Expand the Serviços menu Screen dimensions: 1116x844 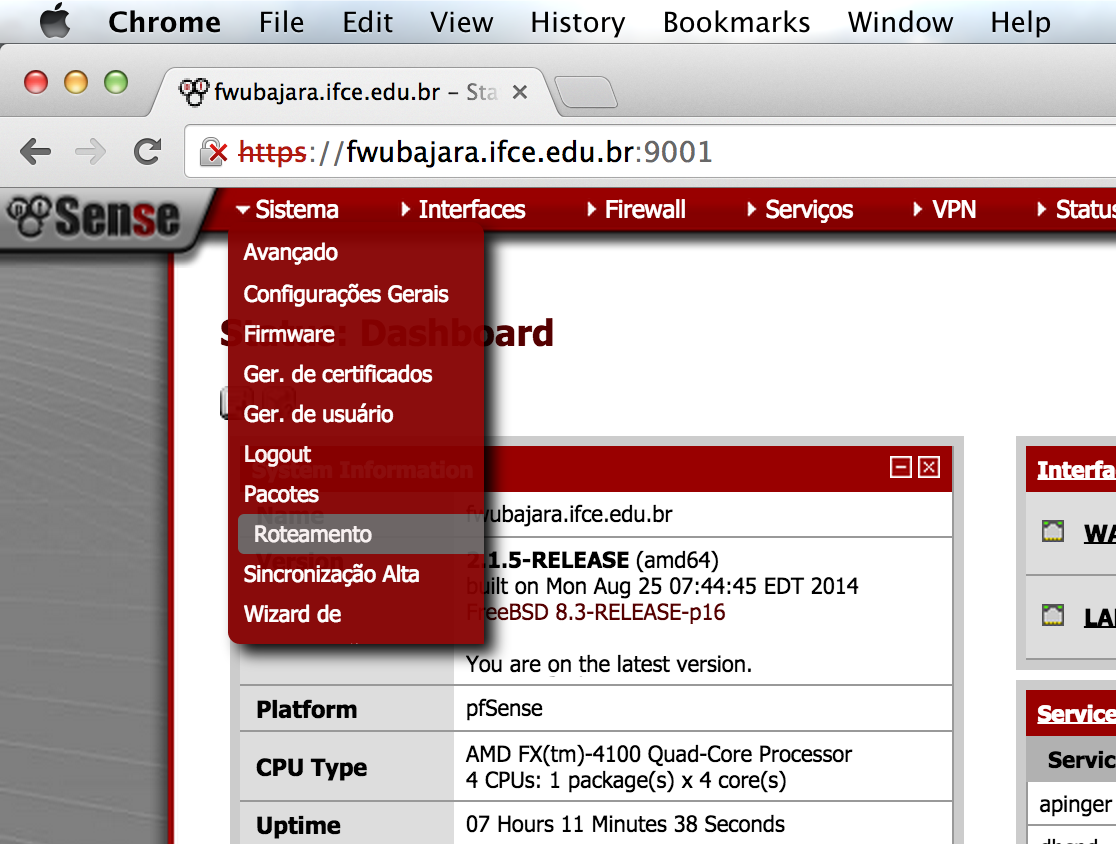800,209
